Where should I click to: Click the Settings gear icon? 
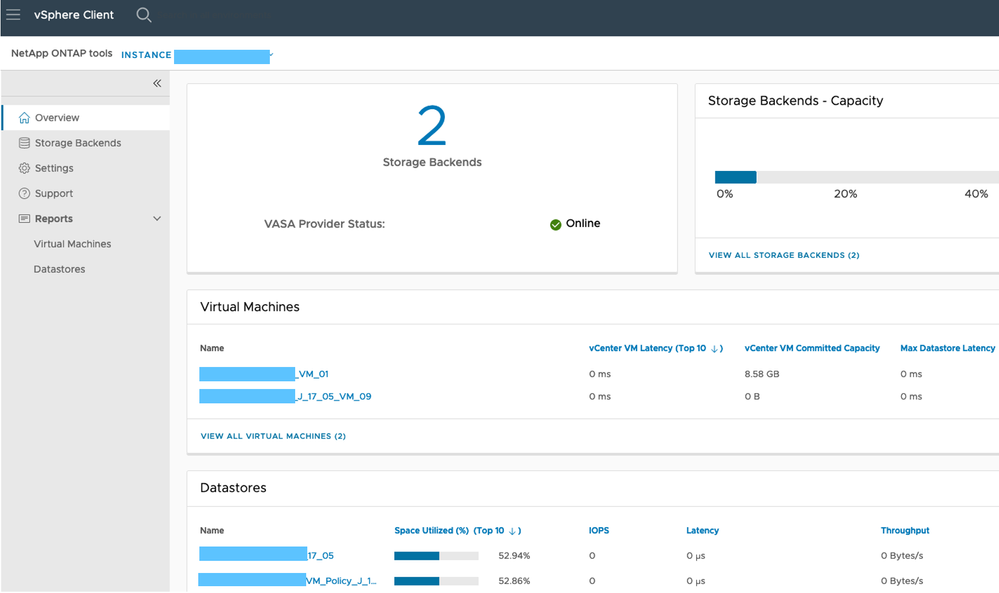pos(25,168)
